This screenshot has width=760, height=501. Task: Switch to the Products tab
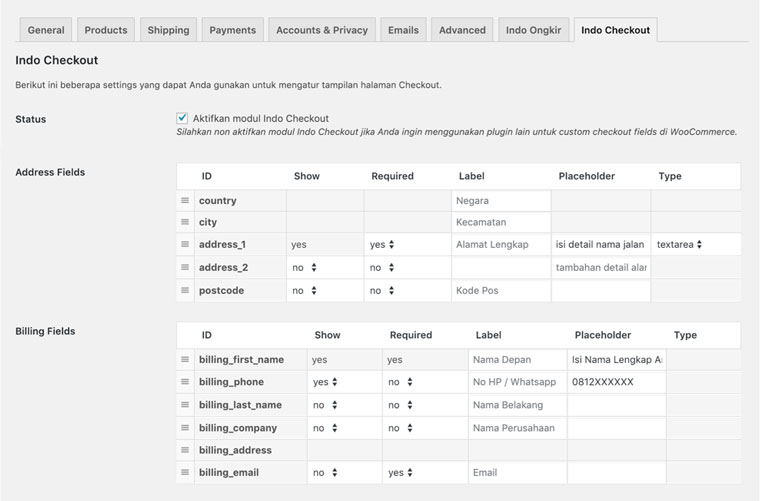(x=106, y=30)
